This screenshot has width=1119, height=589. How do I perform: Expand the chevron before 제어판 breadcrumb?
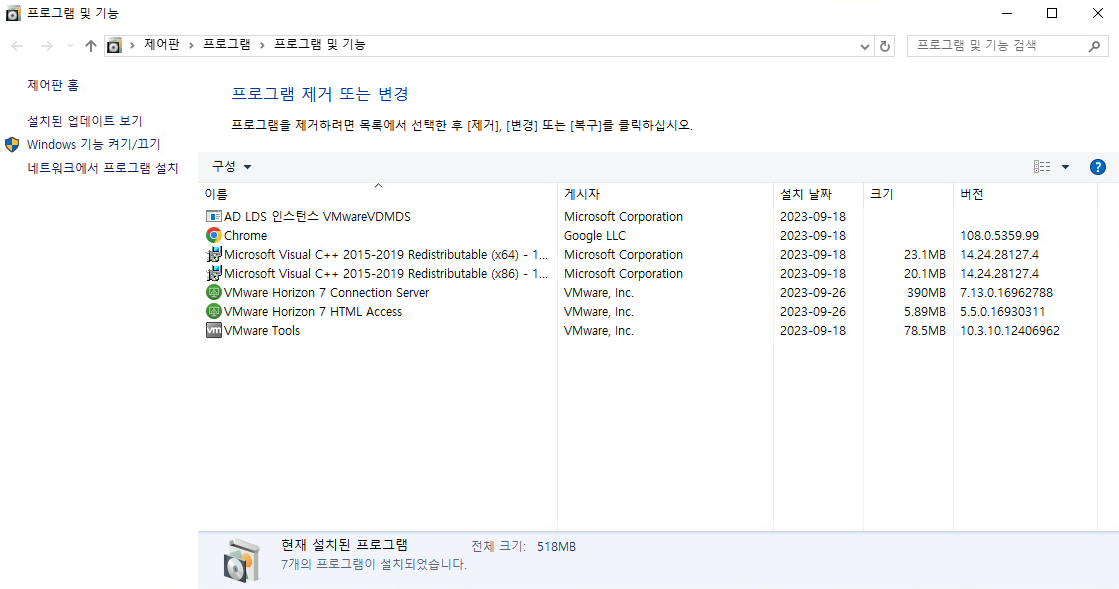(132, 45)
